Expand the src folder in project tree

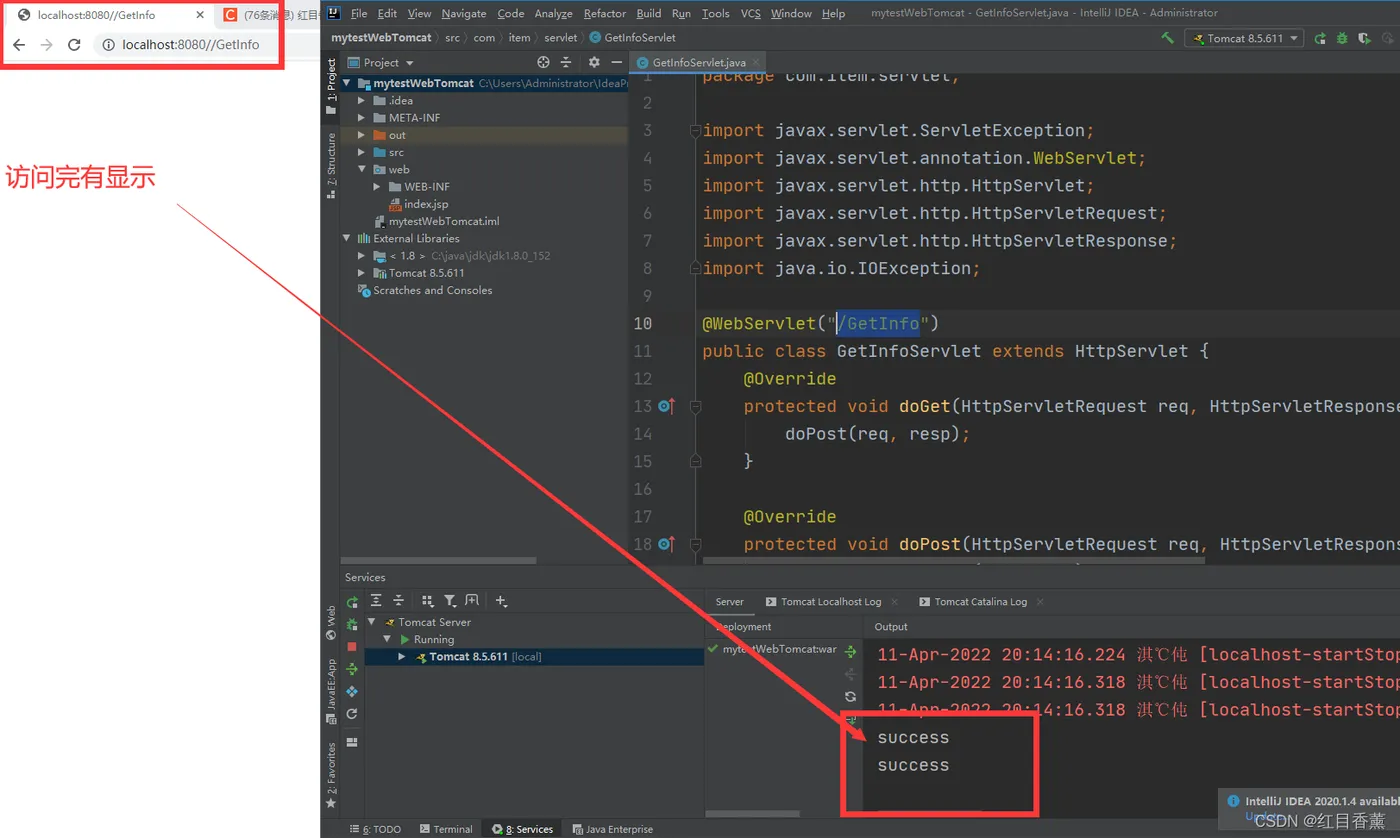pyautogui.click(x=362, y=152)
